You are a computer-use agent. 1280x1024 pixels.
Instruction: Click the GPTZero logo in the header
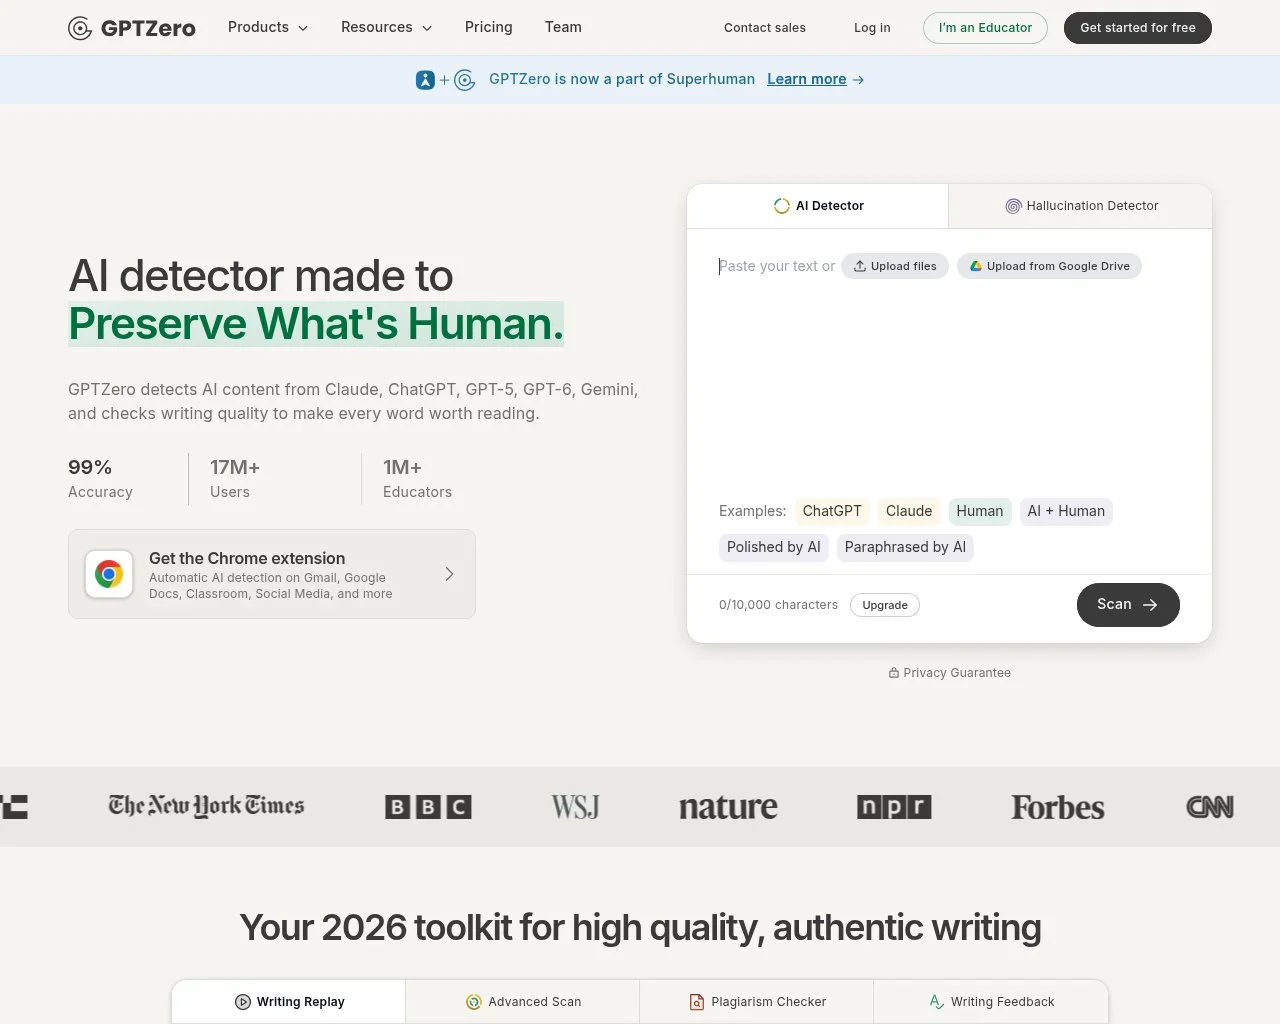coord(131,28)
